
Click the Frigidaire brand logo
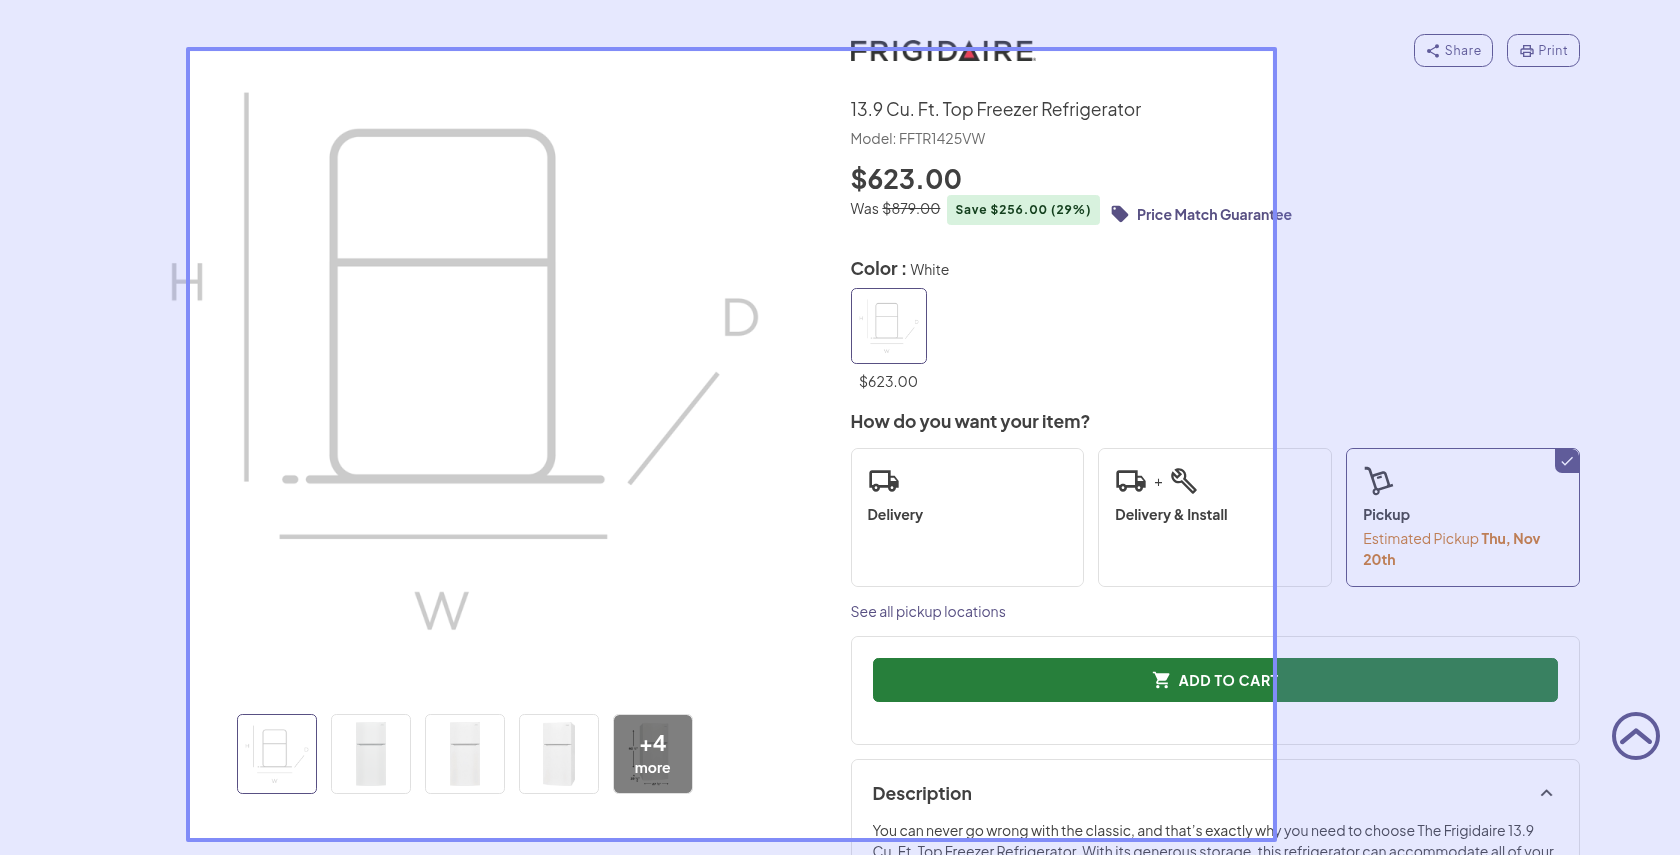(942, 51)
